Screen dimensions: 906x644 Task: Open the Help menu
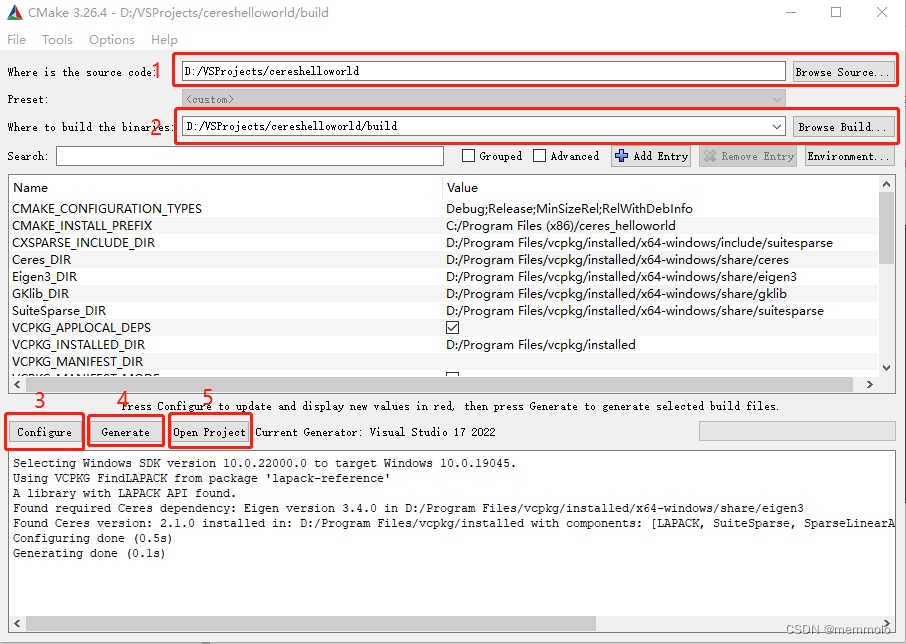click(164, 39)
